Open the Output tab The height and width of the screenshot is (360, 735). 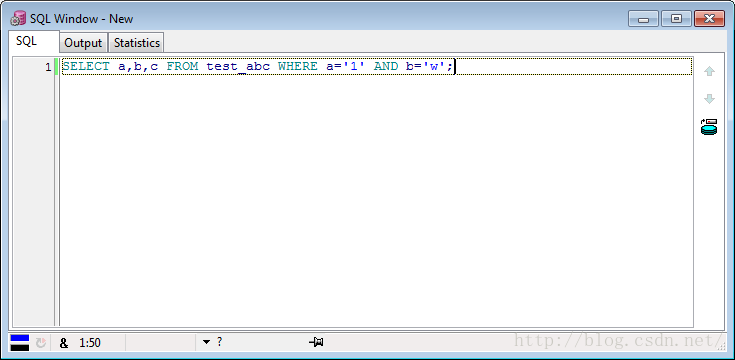click(83, 43)
